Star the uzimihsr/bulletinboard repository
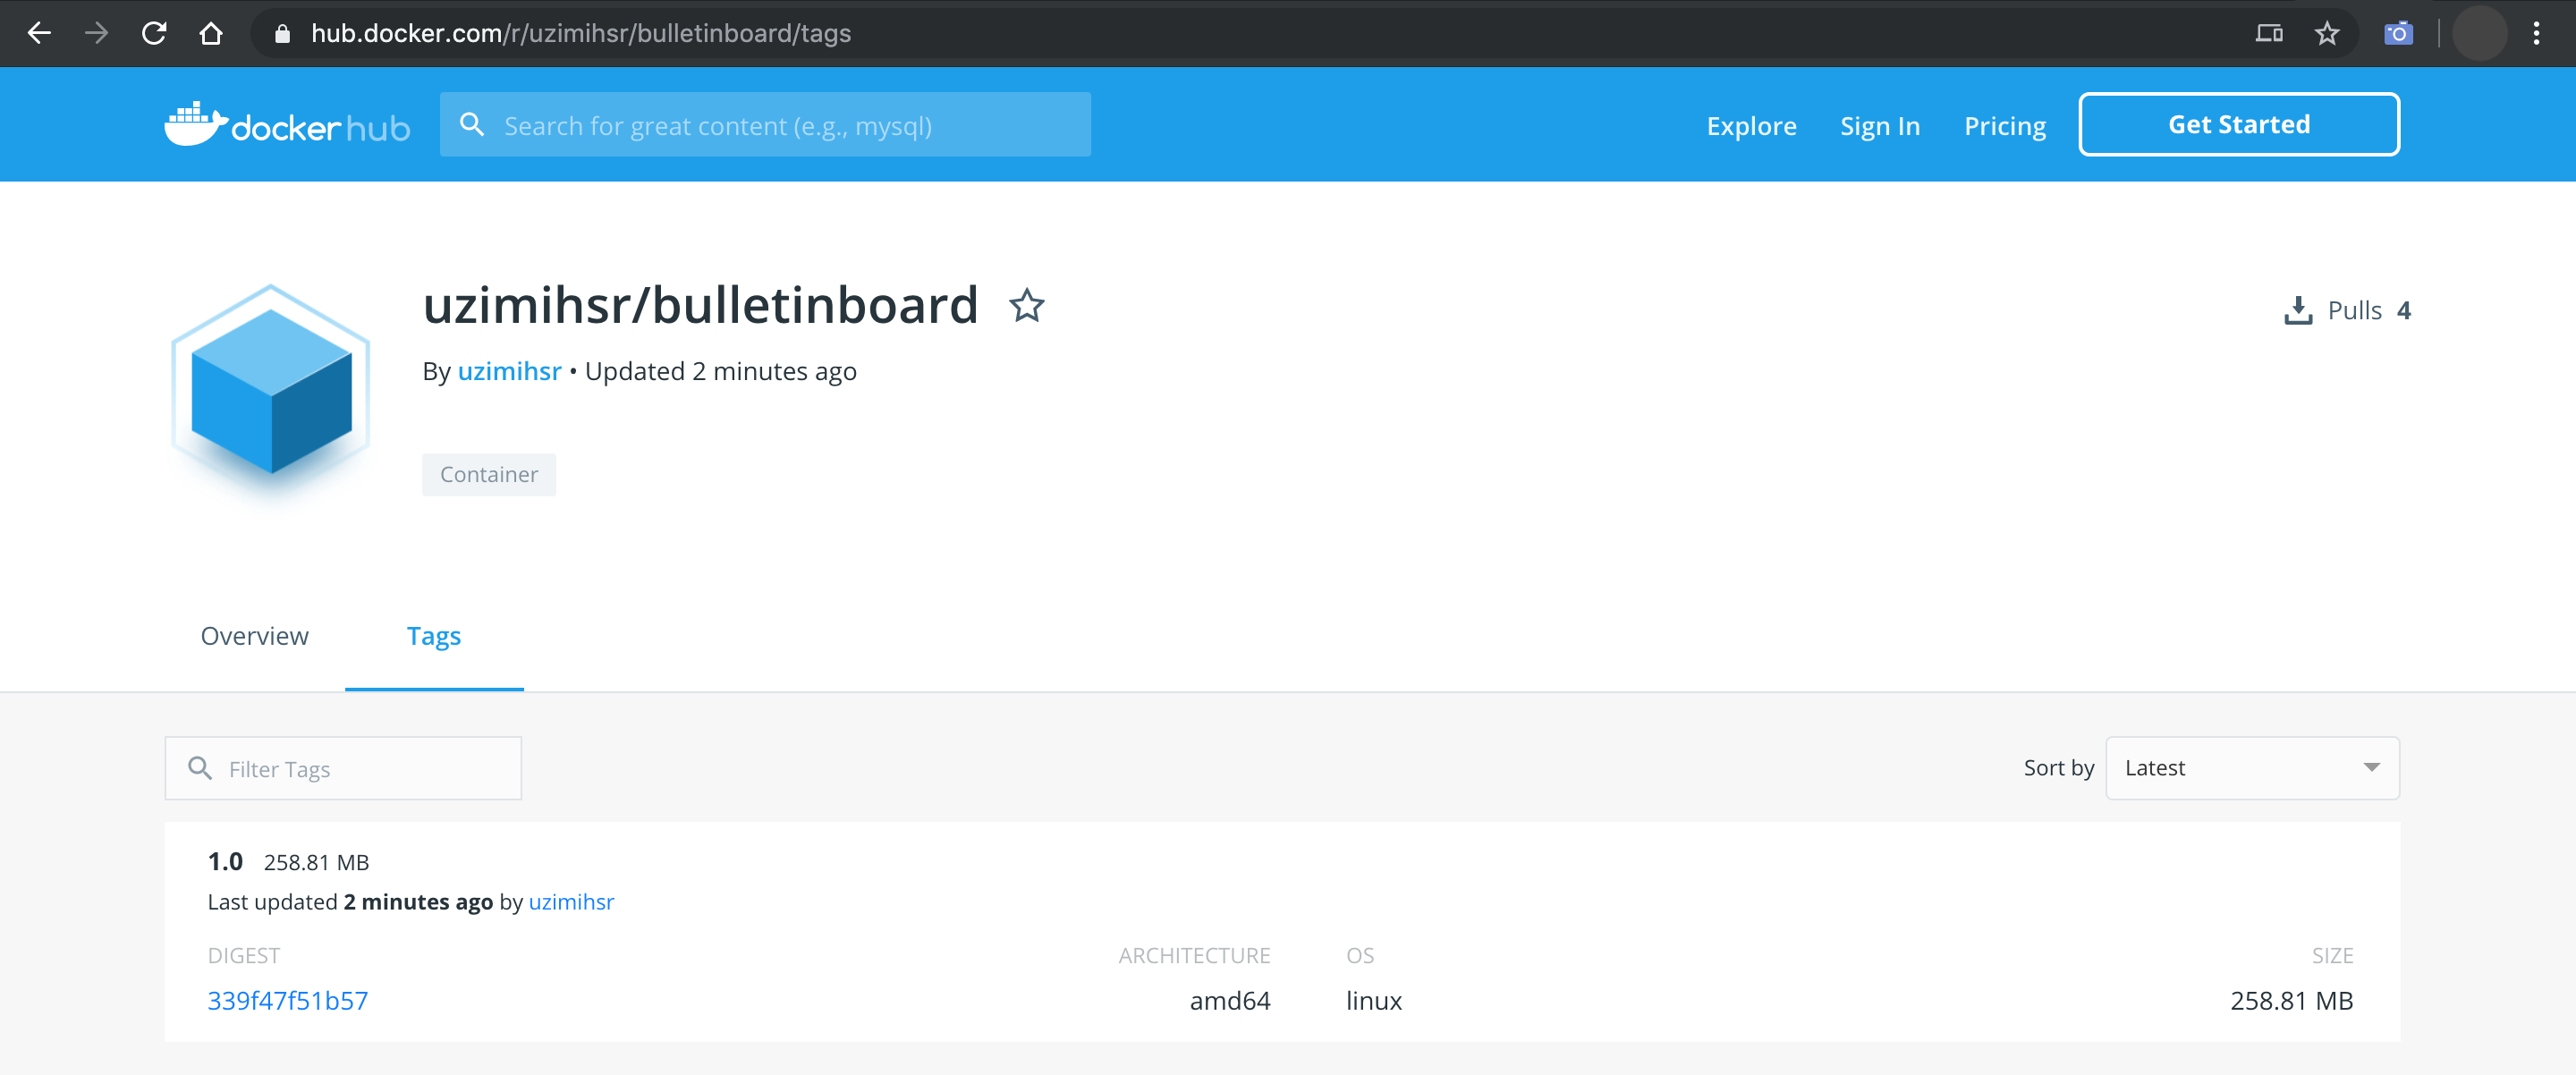Viewport: 2576px width, 1075px height. click(x=1026, y=306)
